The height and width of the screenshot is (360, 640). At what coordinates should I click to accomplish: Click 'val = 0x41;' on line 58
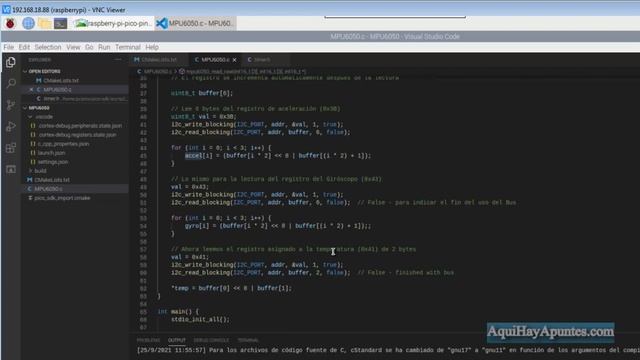coord(190,257)
